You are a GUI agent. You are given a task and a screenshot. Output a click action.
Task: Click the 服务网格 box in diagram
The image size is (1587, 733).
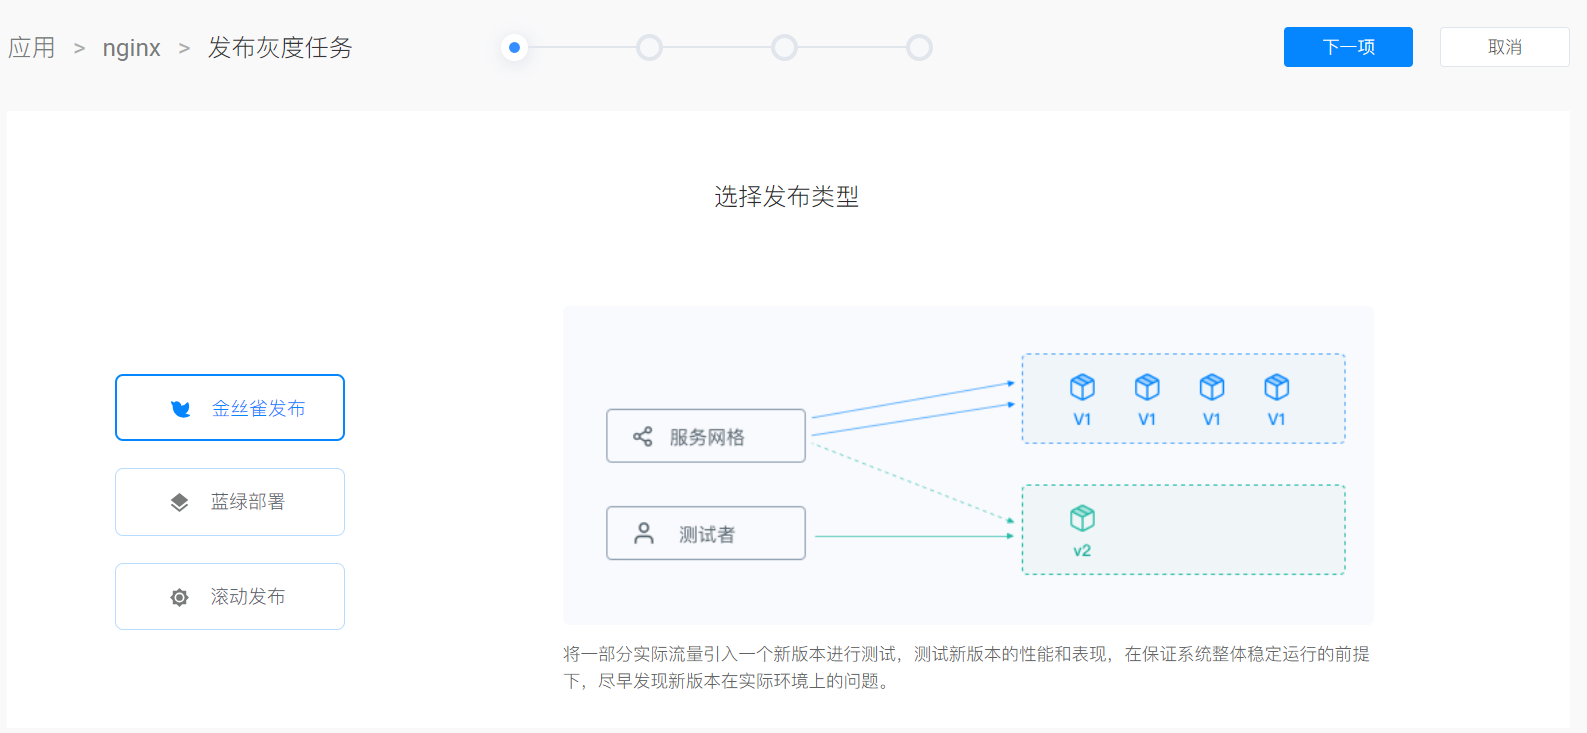coord(706,436)
